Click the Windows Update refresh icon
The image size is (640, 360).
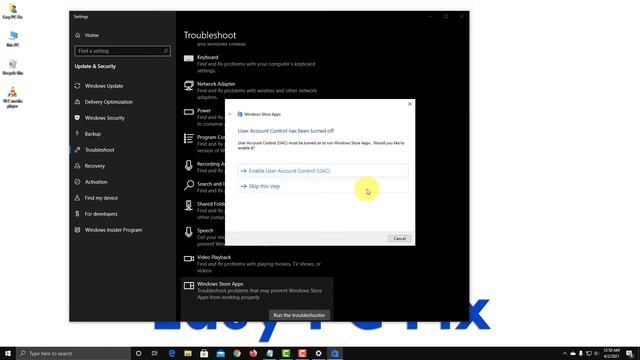pyautogui.click(x=78, y=86)
